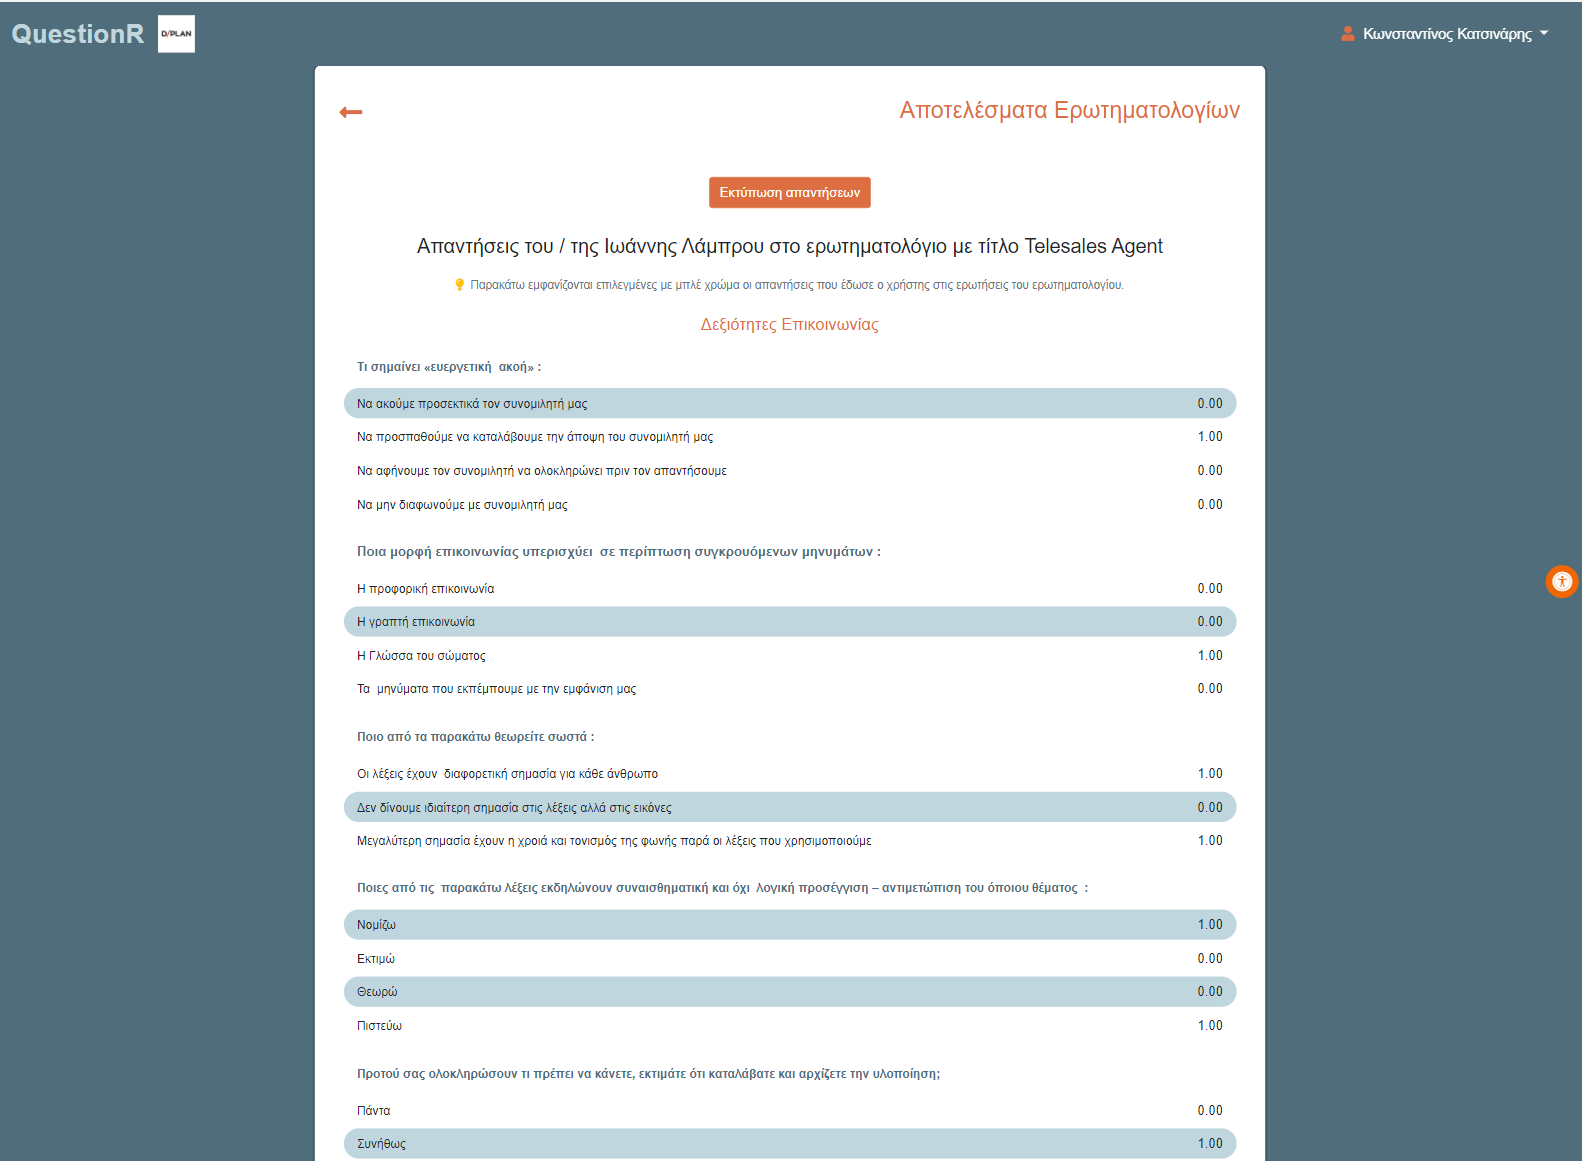Screen dimensions: 1582x1161
Task: Click the Αποτελέσματα Ερωτηματολογίων page title
Action: point(1069,110)
